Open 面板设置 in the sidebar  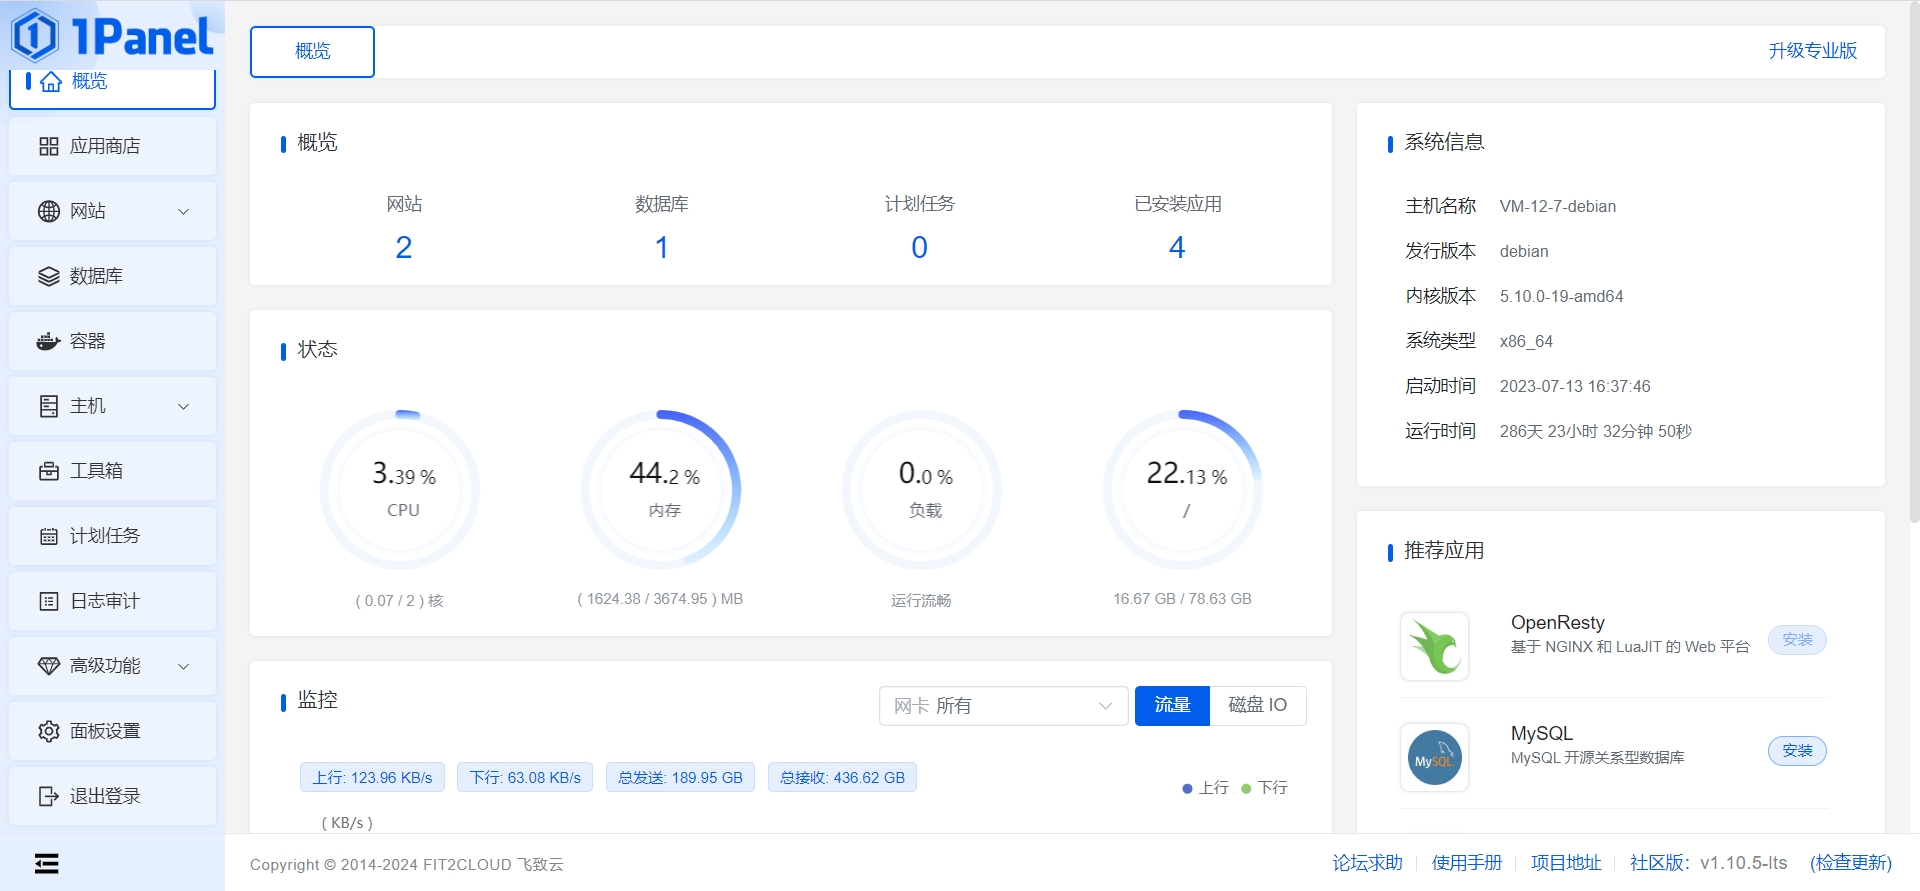[112, 731]
